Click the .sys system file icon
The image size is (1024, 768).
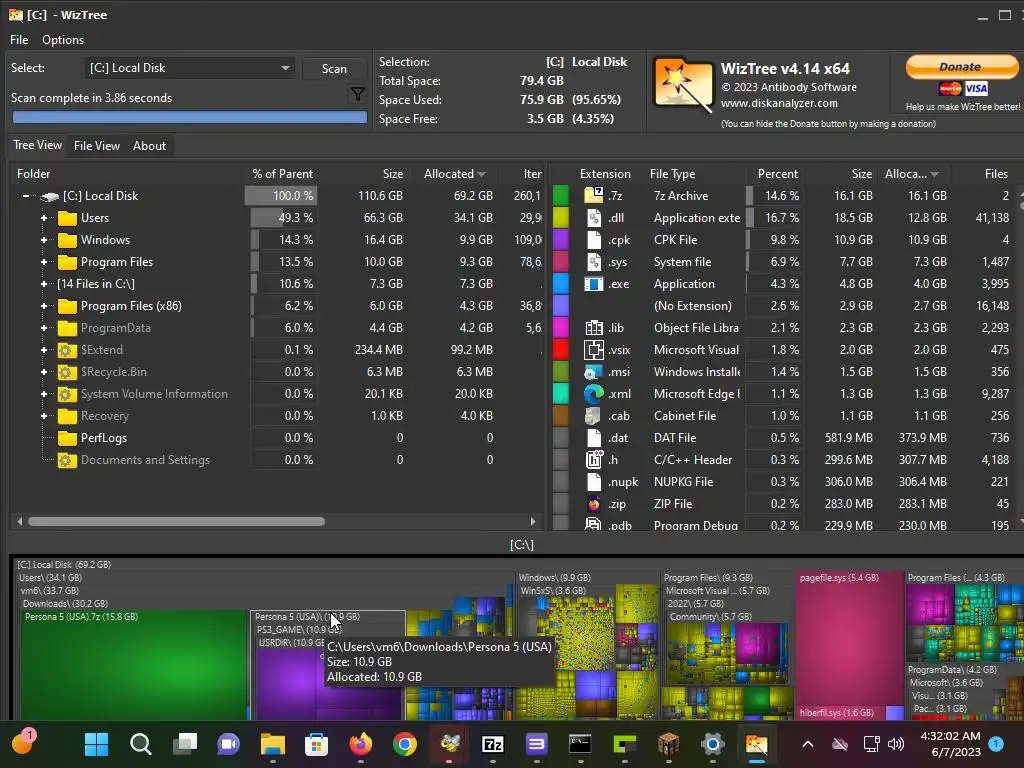pyautogui.click(x=593, y=262)
